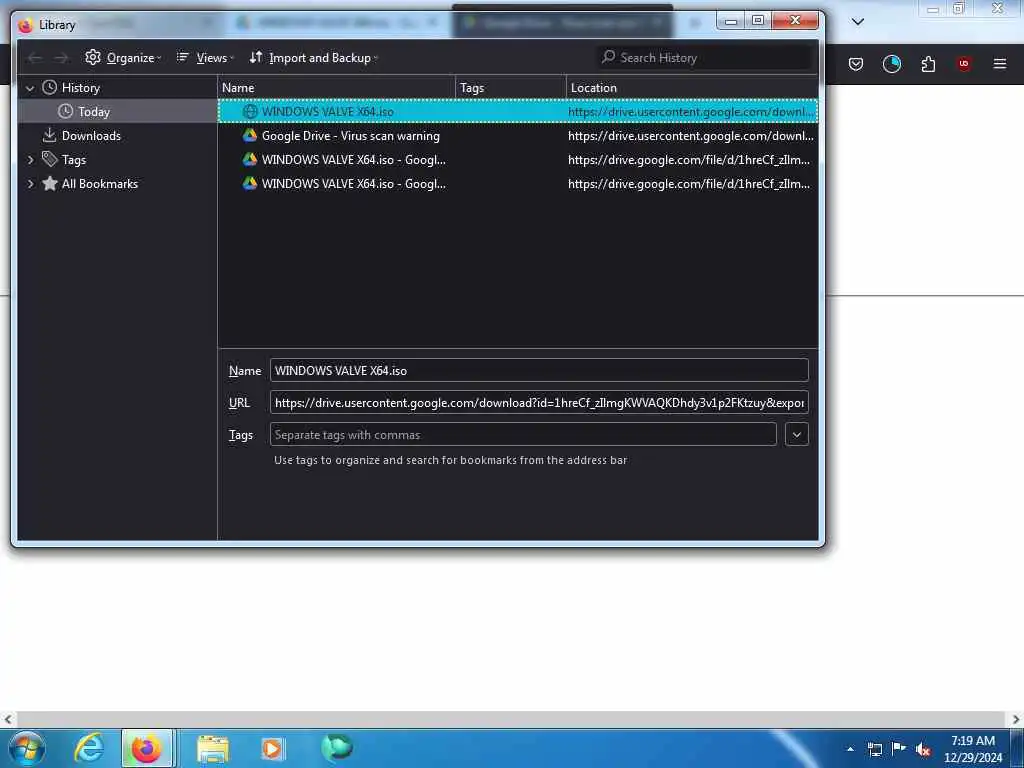Open Windows Explorer from taskbar
The image size is (1024, 768).
point(213,749)
